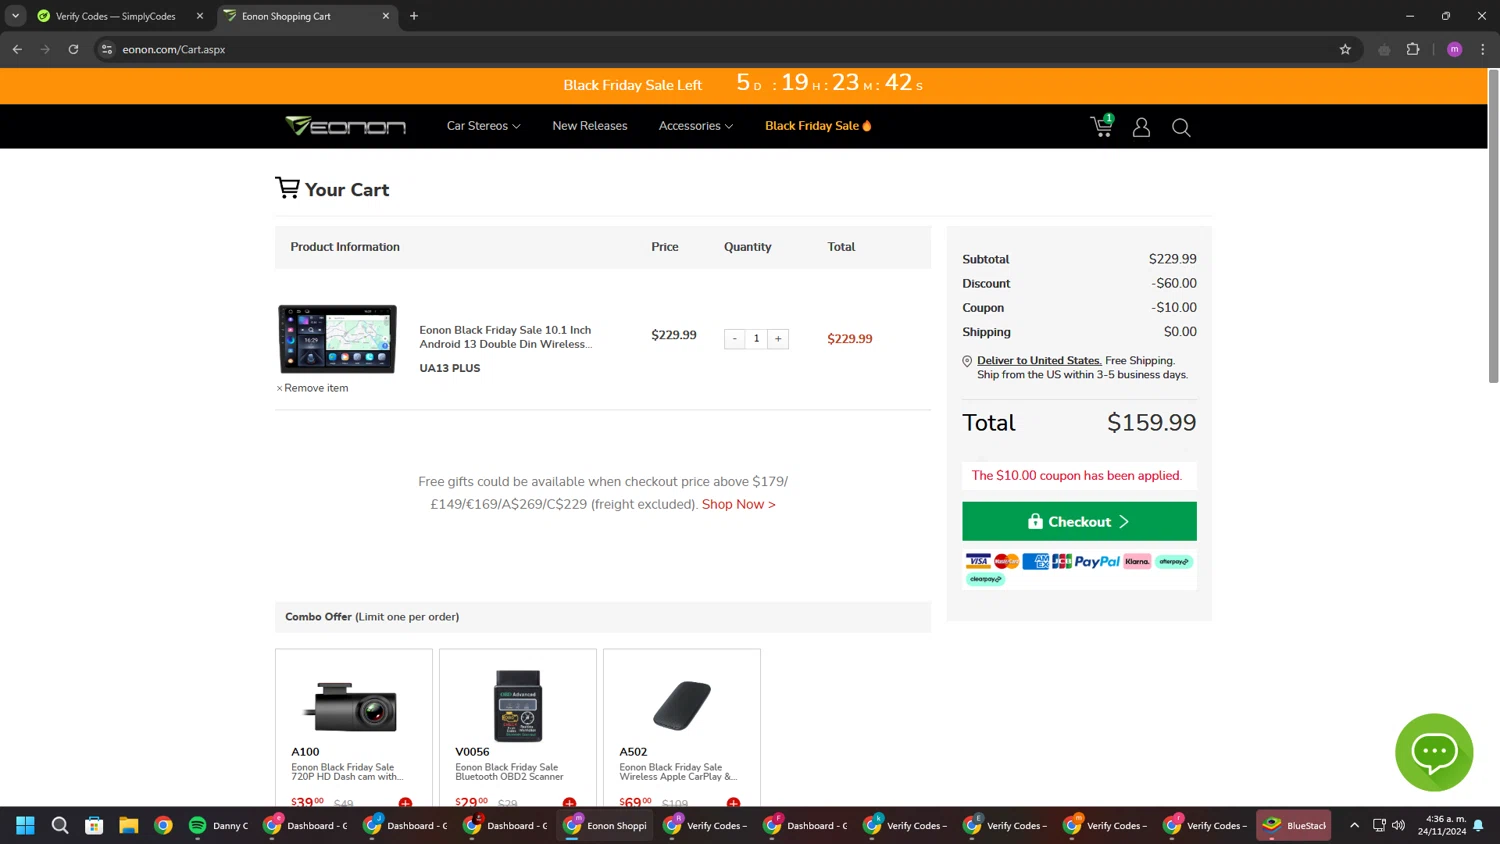This screenshot has width=1500, height=844.
Task: Click the Eonon logo
Action: 345,126
